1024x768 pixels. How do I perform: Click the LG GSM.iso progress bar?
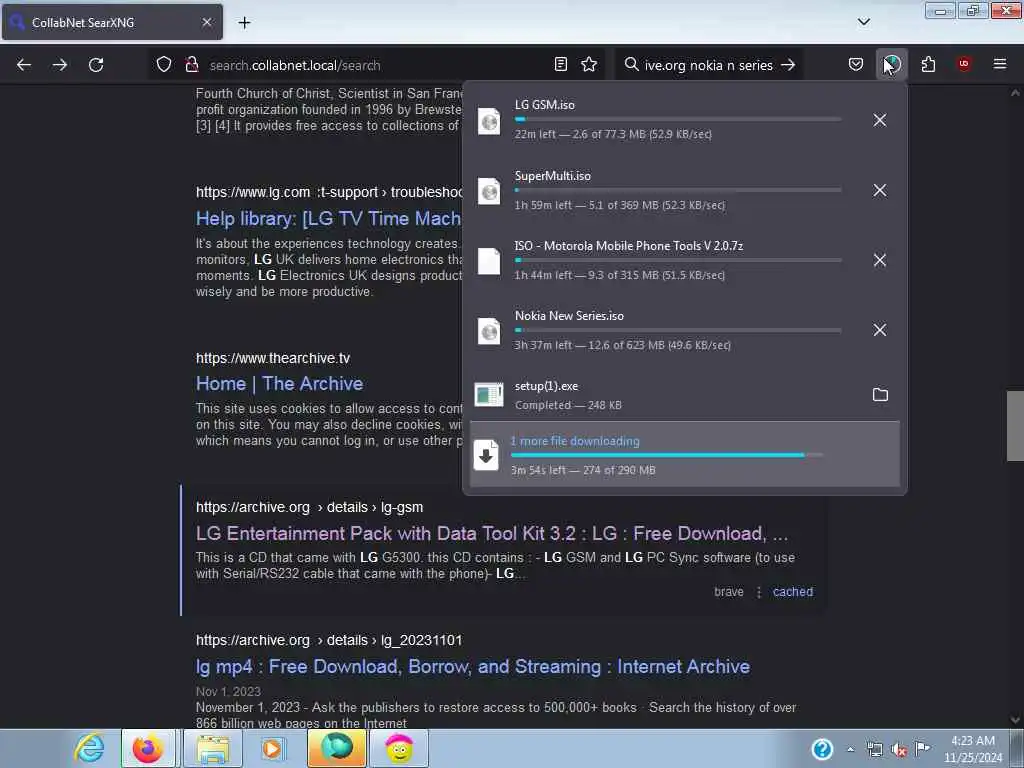pos(678,120)
